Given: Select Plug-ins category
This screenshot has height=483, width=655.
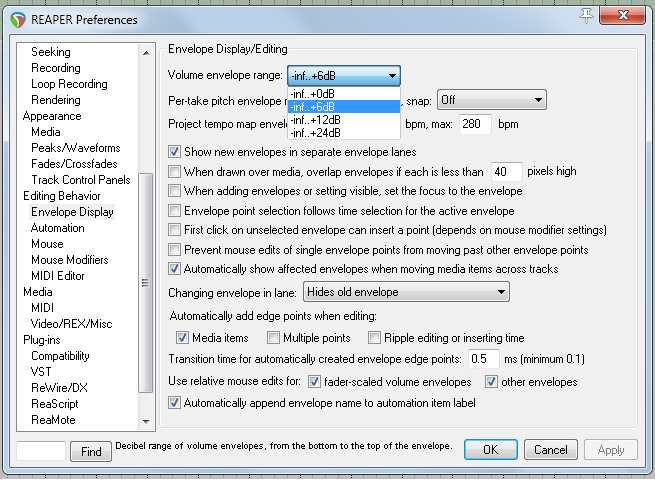Looking at the screenshot, I should (42, 340).
